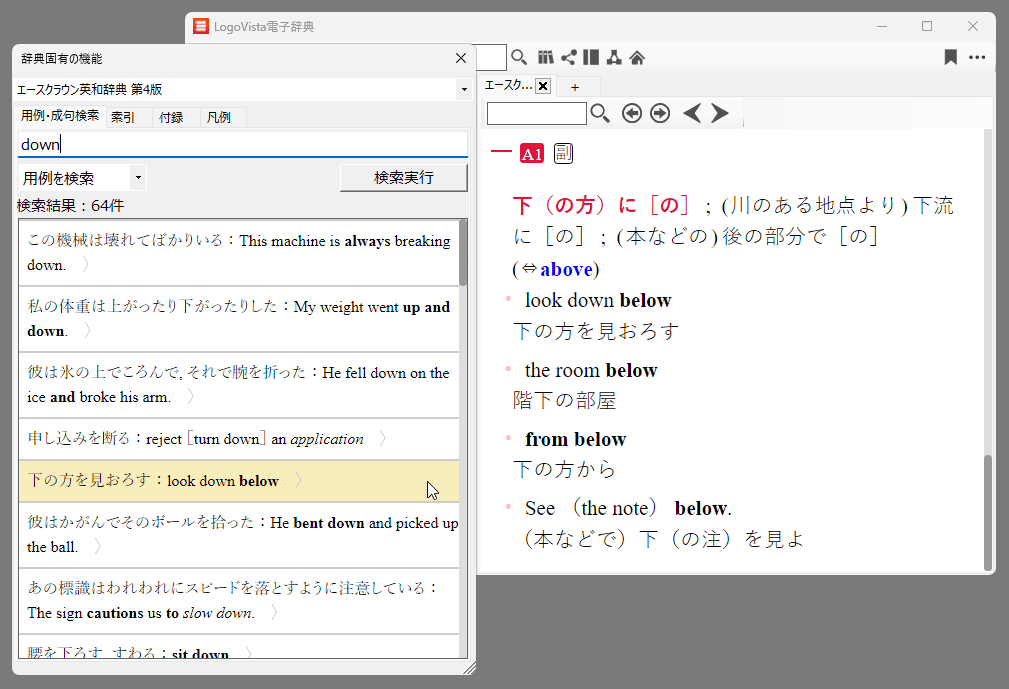Switch to the 索引 tab
The width and height of the screenshot is (1009, 689).
pos(123,117)
